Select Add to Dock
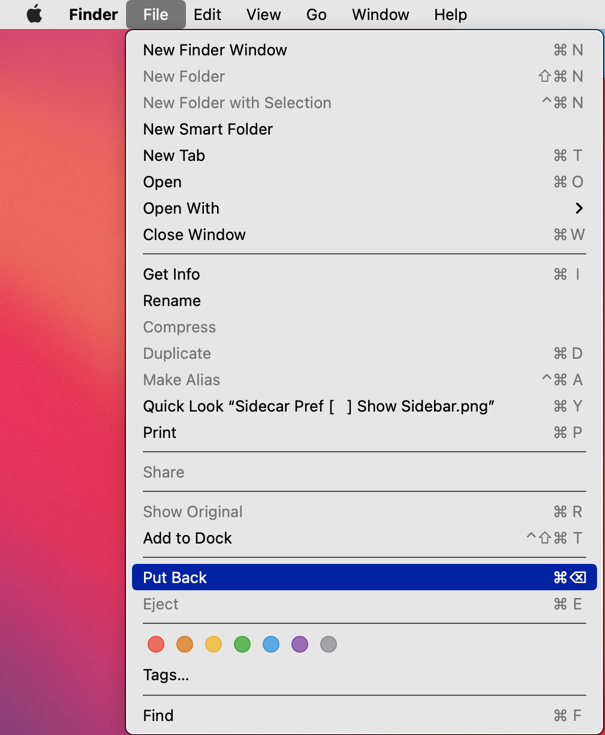 364,538
